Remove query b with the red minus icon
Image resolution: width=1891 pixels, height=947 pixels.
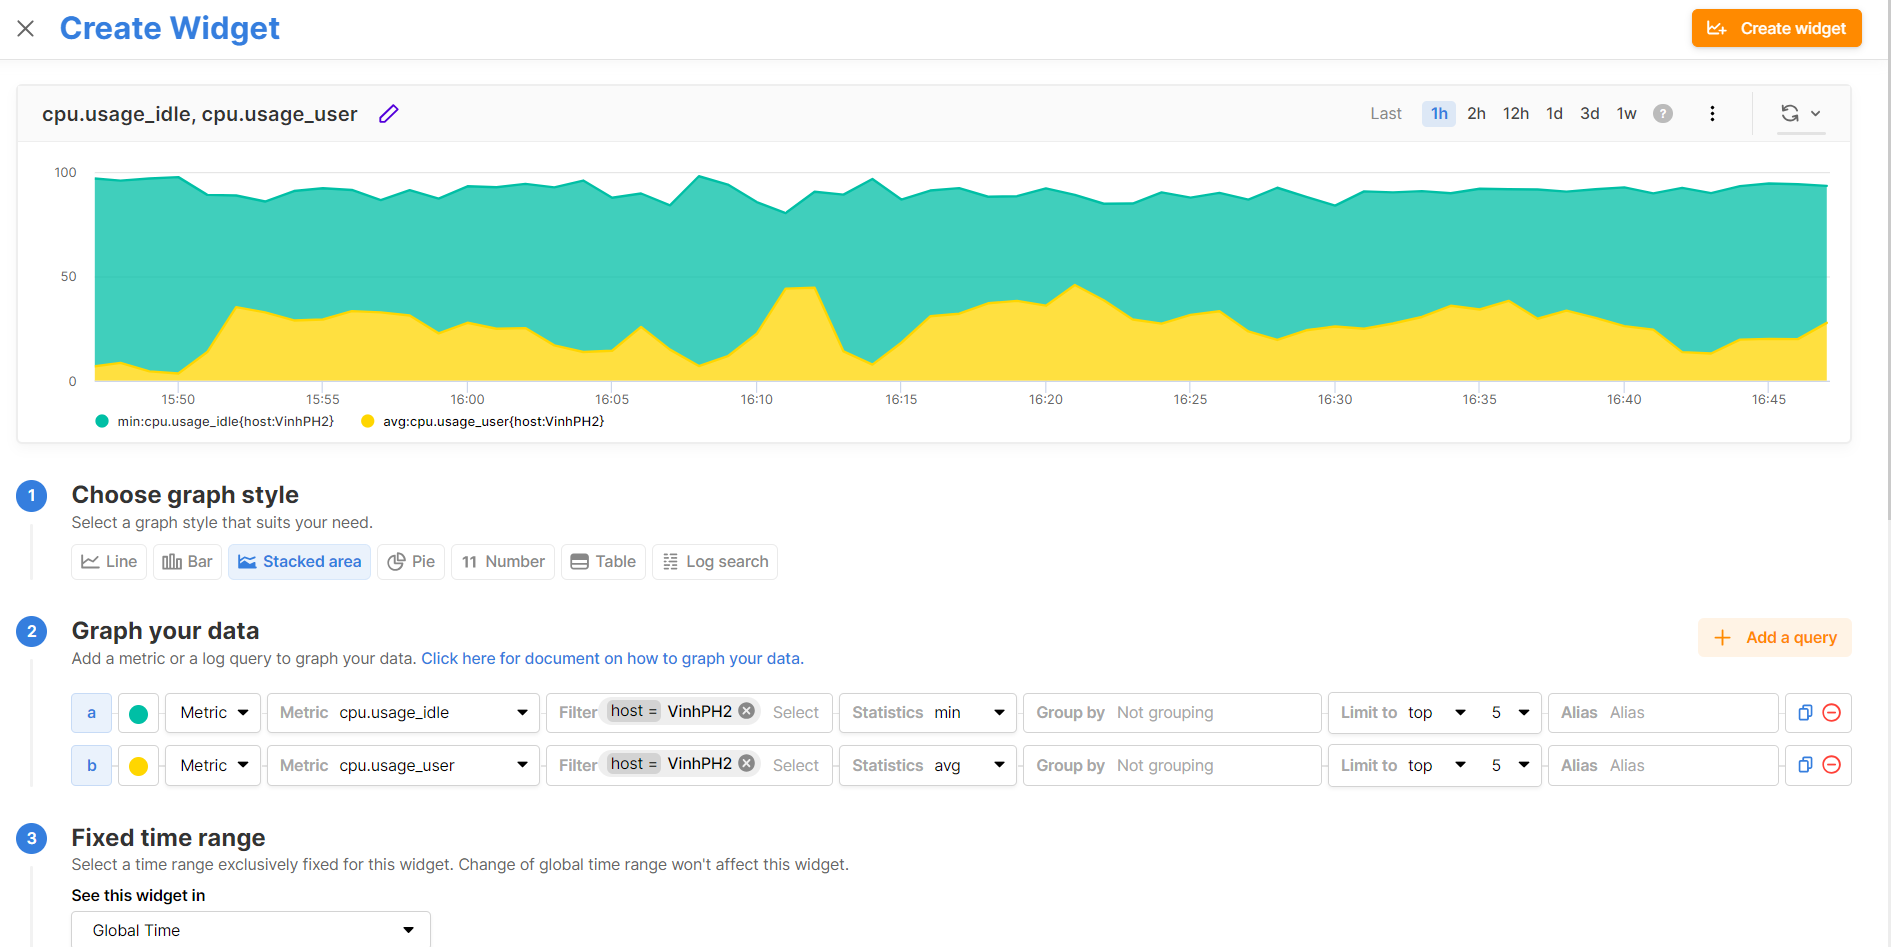tap(1832, 765)
